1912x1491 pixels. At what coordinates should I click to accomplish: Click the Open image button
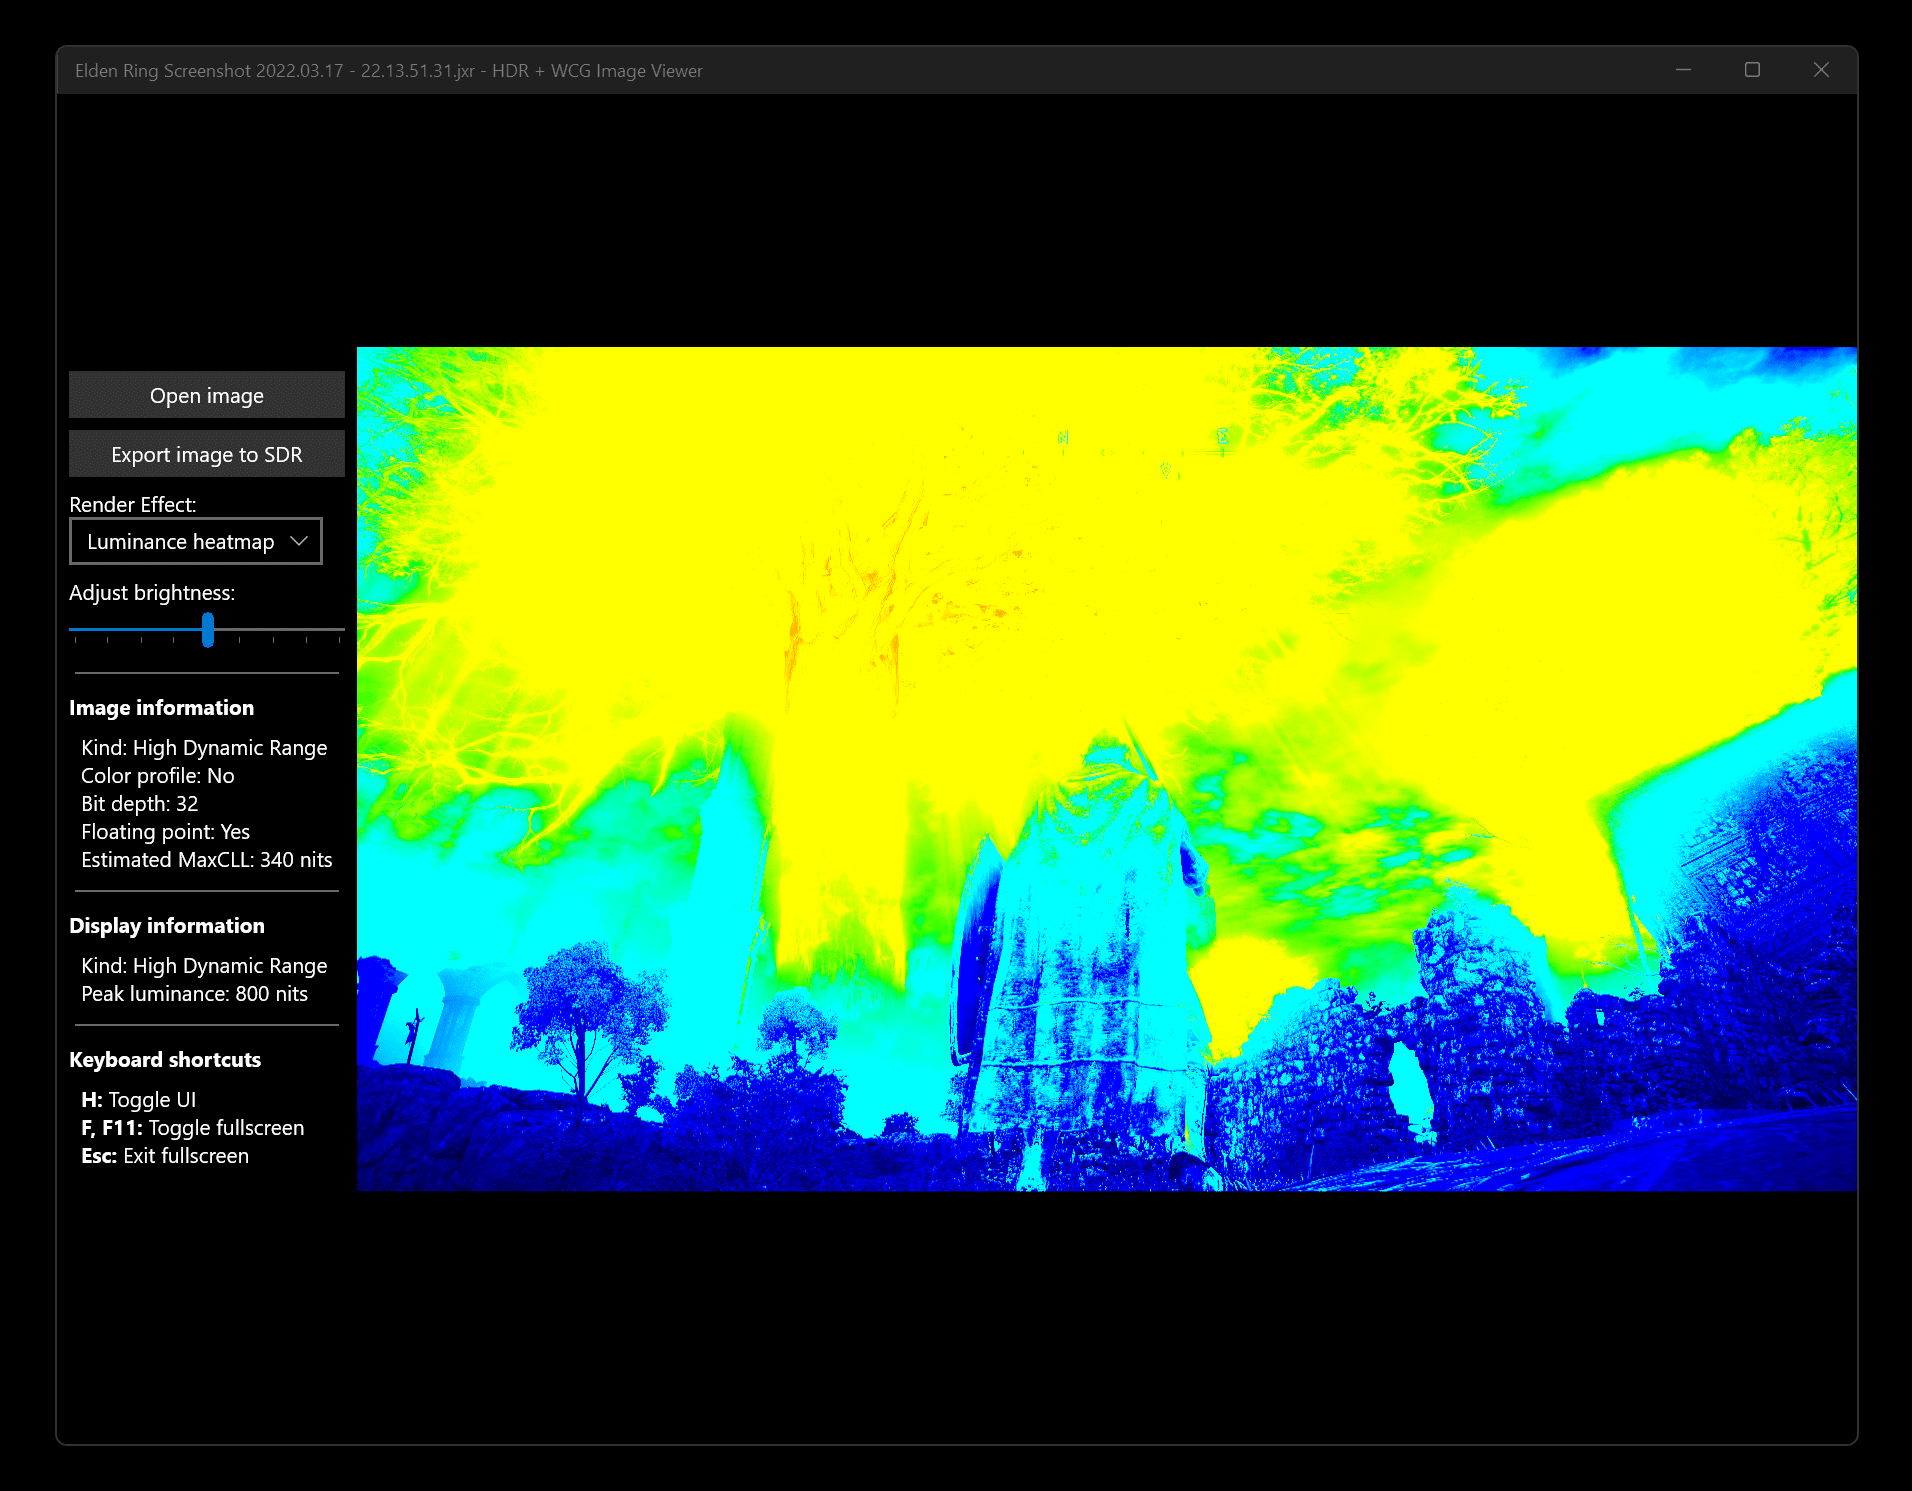(x=207, y=395)
